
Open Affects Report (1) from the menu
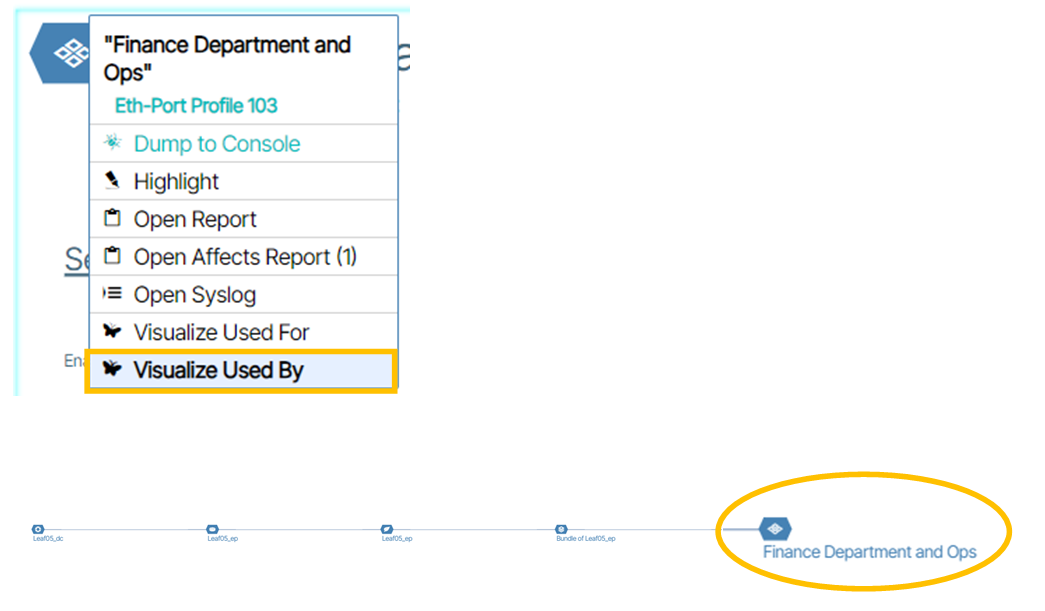(245, 257)
